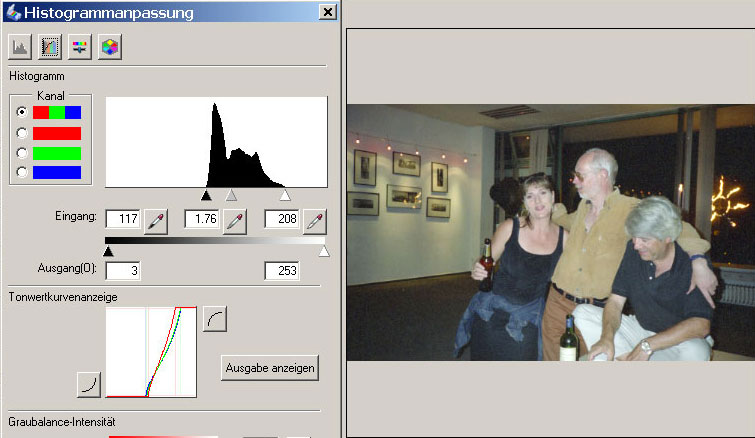Select the histogram adjustment toolbar icon

click(50, 47)
